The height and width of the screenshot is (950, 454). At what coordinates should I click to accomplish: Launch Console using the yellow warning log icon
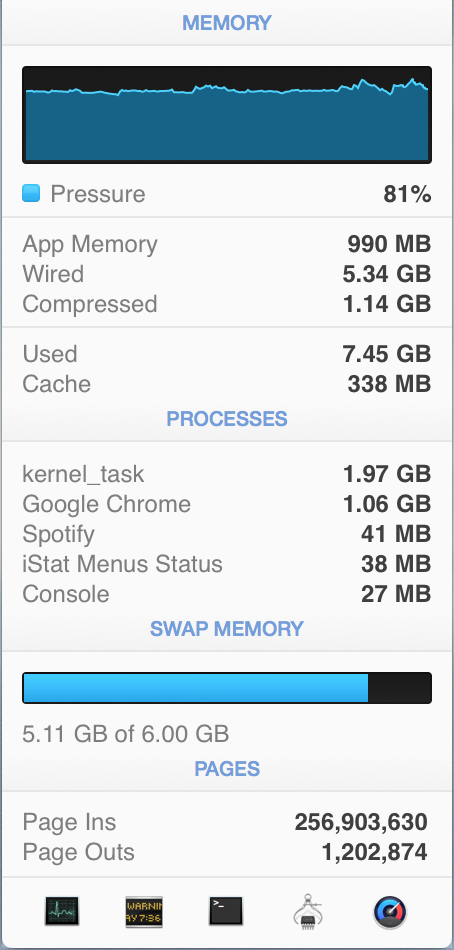144,911
